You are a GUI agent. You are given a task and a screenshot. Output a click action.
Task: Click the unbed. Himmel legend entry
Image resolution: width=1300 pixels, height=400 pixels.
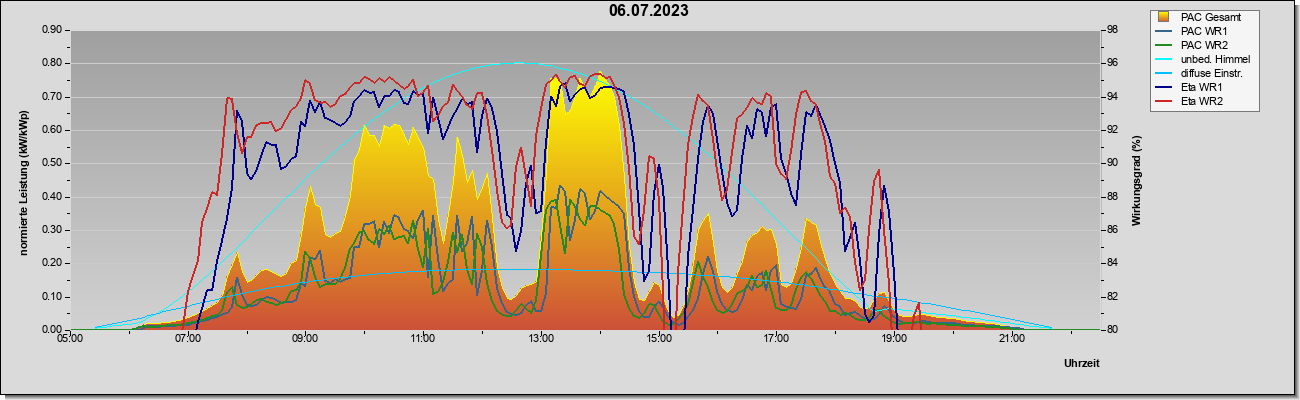[1215, 59]
